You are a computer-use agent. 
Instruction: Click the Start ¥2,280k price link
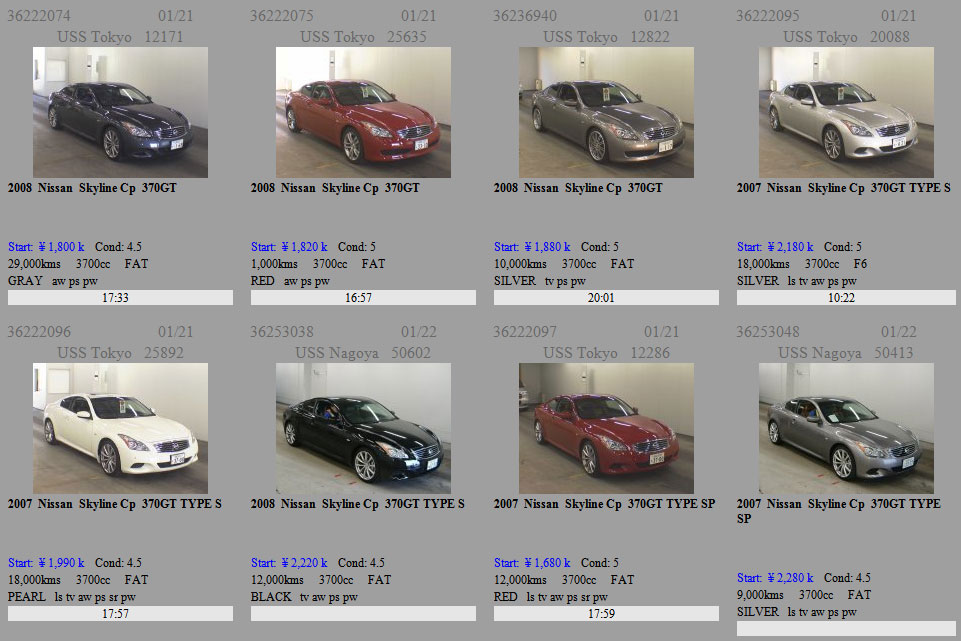point(775,578)
